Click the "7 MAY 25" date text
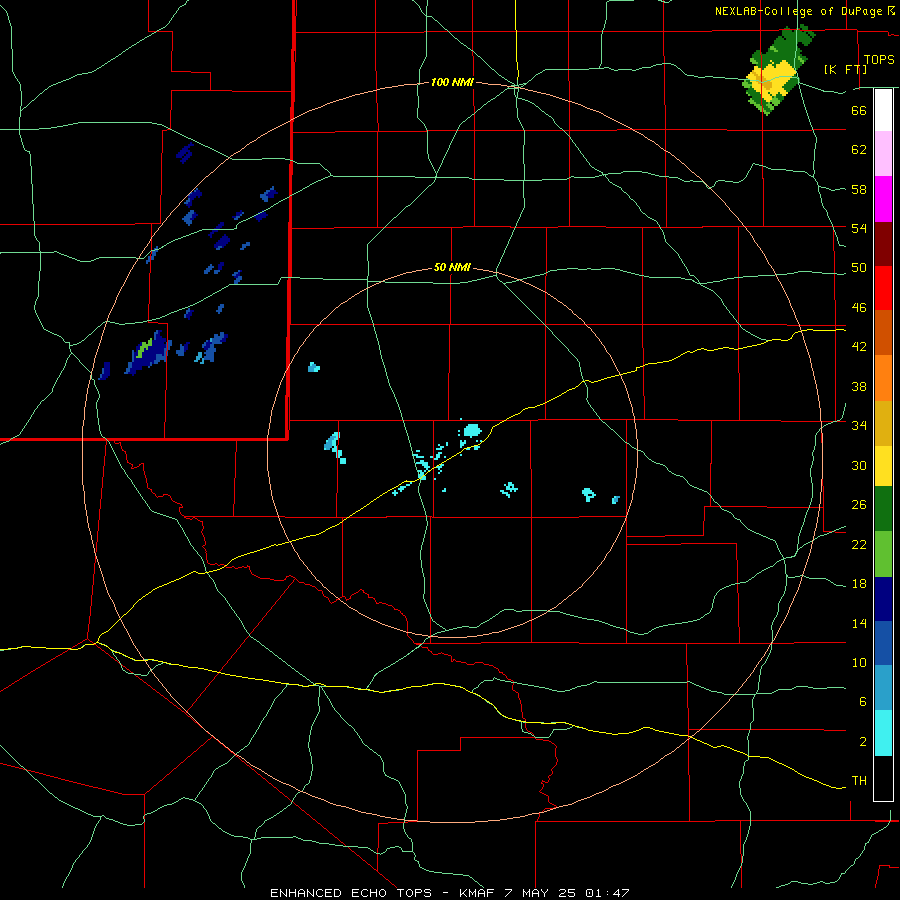The width and height of the screenshot is (900, 900). pyautogui.click(x=542, y=893)
